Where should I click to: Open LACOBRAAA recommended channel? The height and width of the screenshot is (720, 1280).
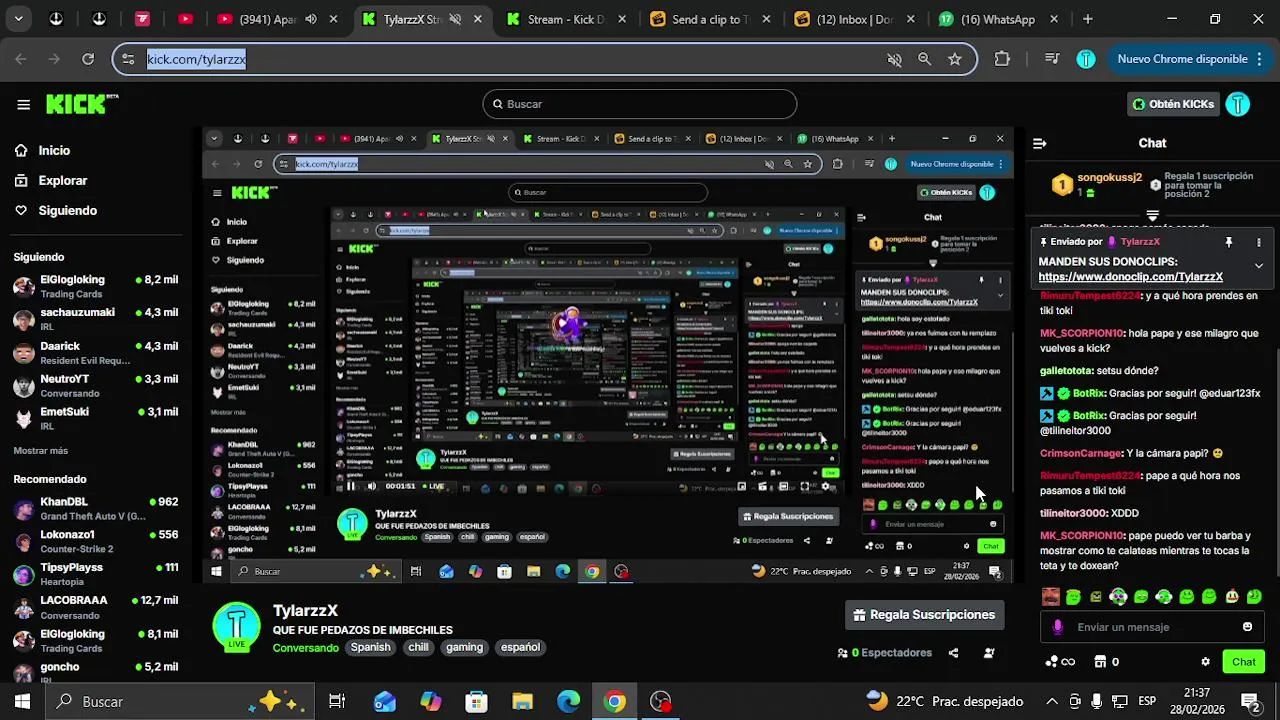point(95,607)
